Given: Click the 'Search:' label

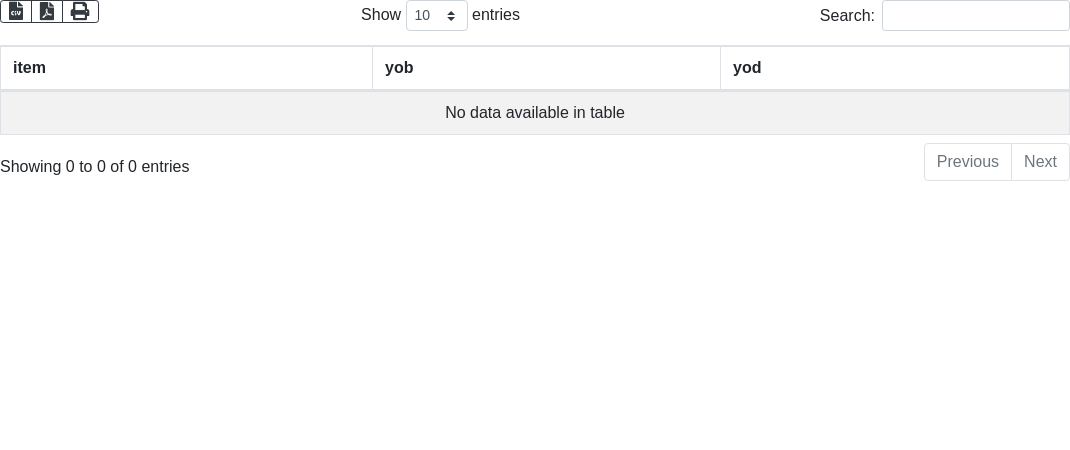Looking at the screenshot, I should (x=847, y=16).
